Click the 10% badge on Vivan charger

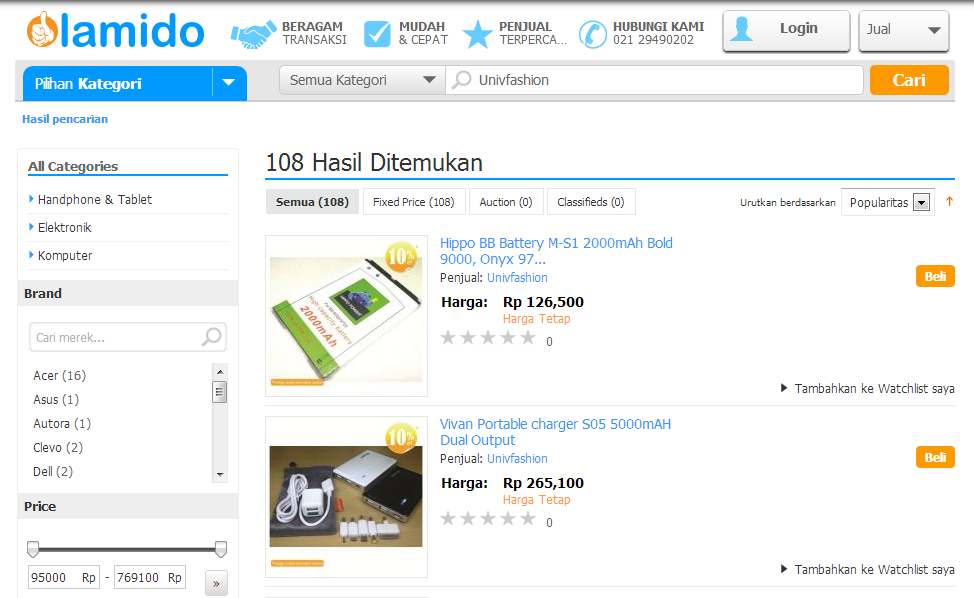click(401, 438)
